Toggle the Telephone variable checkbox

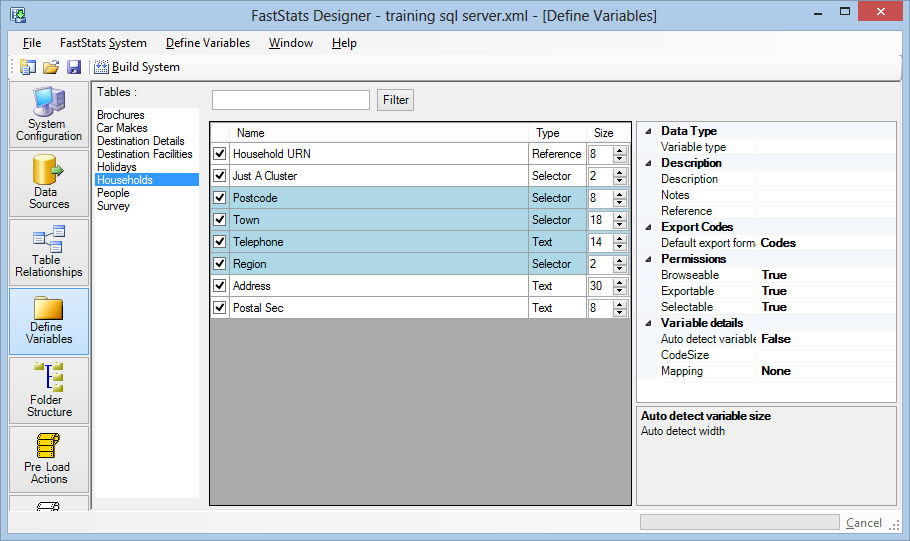click(219, 242)
